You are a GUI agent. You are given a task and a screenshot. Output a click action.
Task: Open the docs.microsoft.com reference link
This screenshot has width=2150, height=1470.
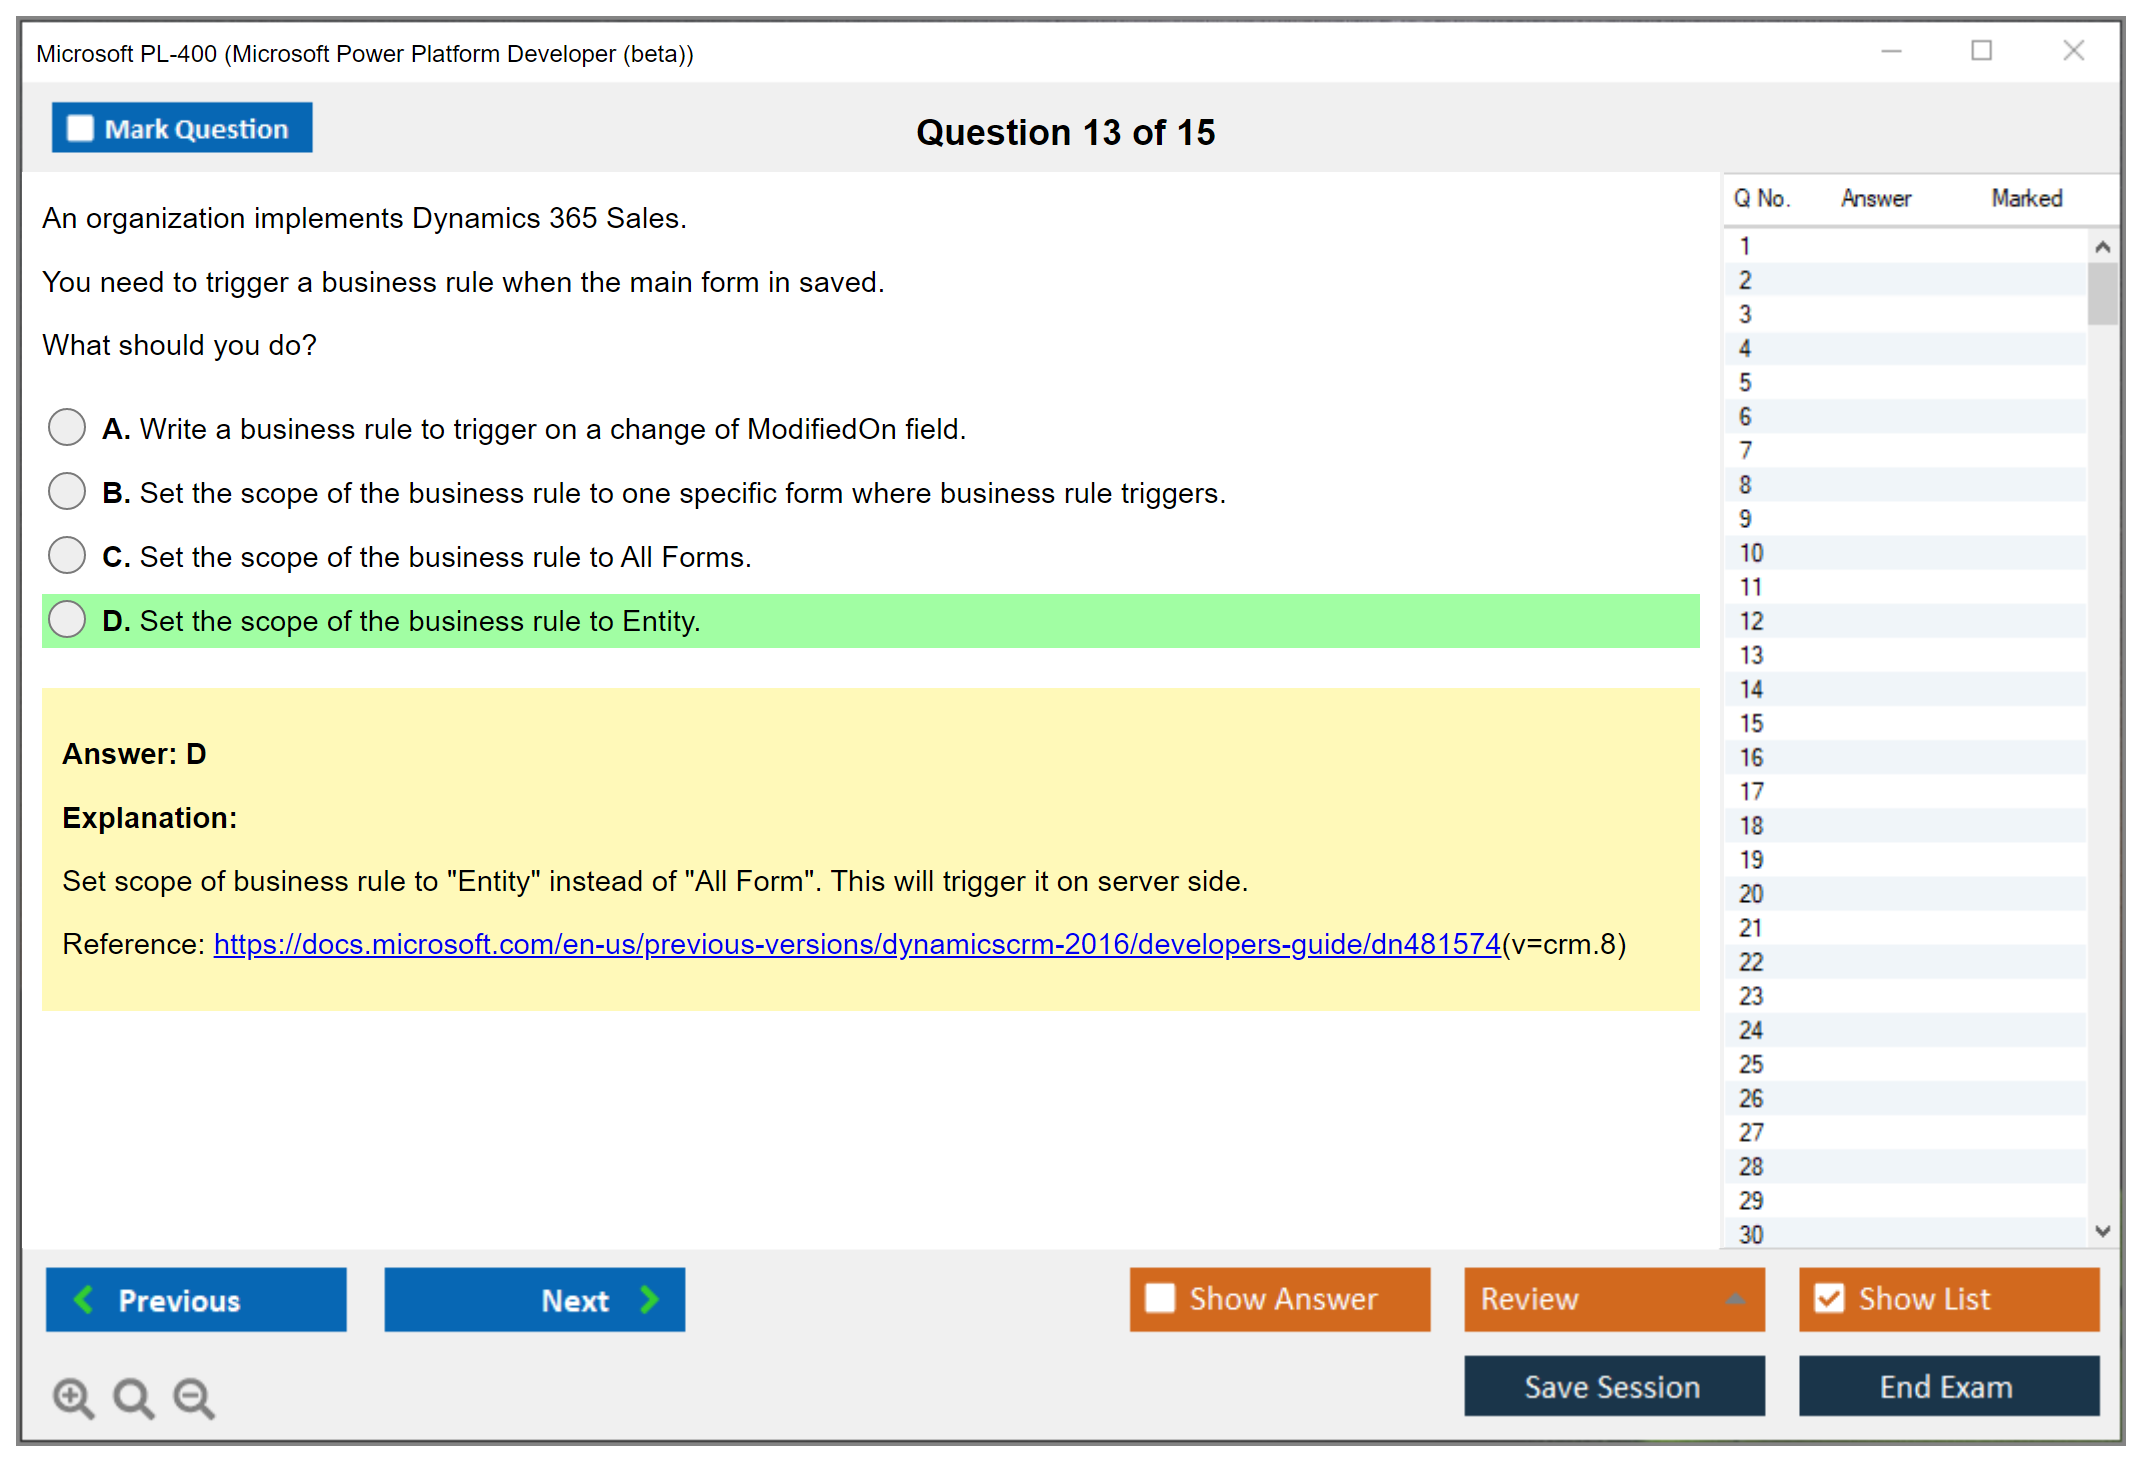click(x=856, y=944)
